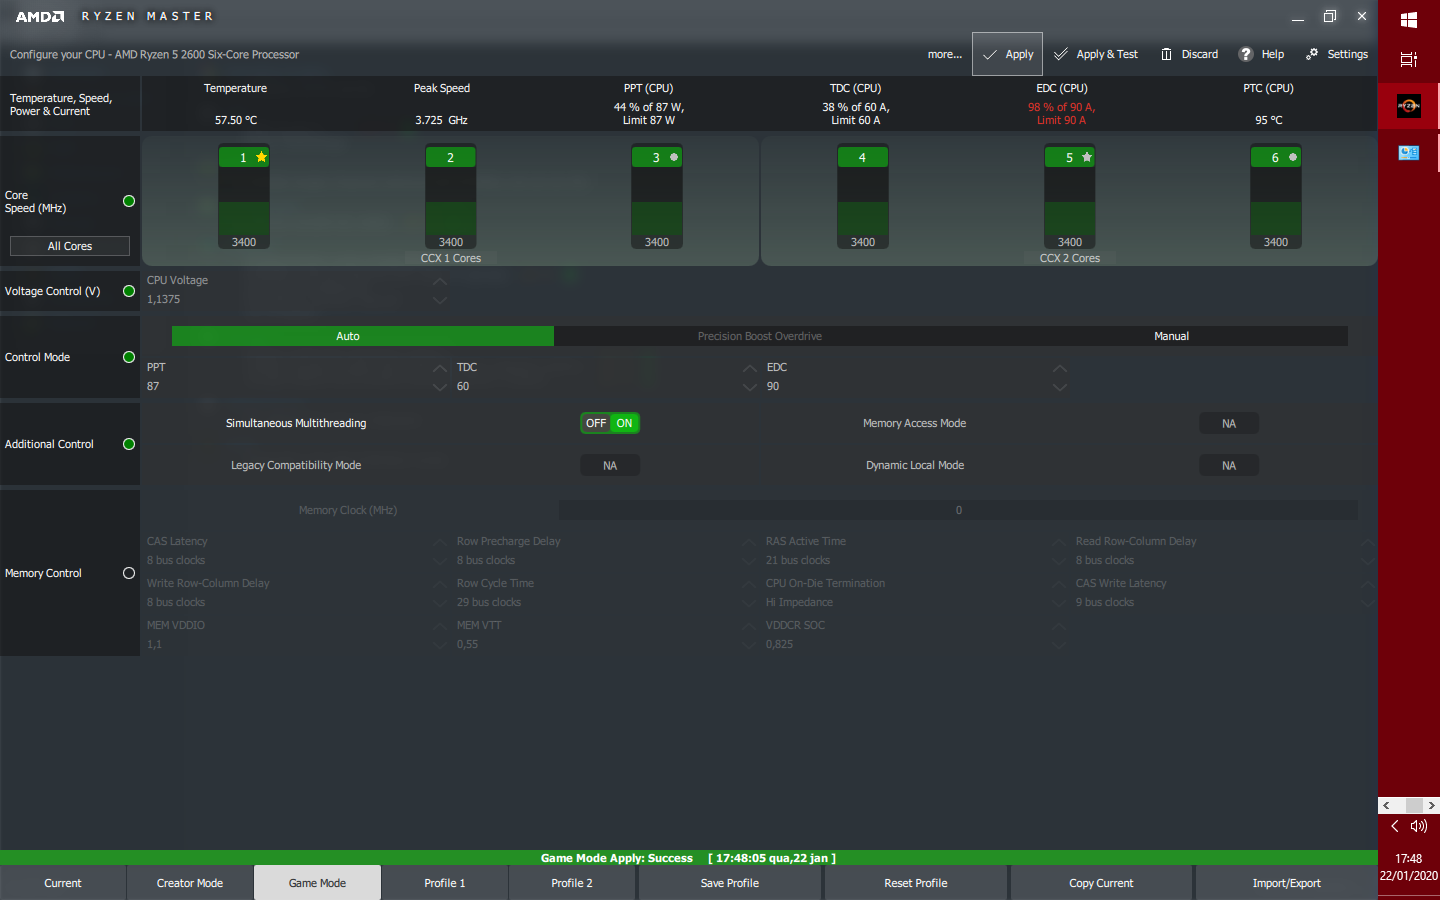
Task: Open Settings via the gear icon
Action: tap(1312, 54)
